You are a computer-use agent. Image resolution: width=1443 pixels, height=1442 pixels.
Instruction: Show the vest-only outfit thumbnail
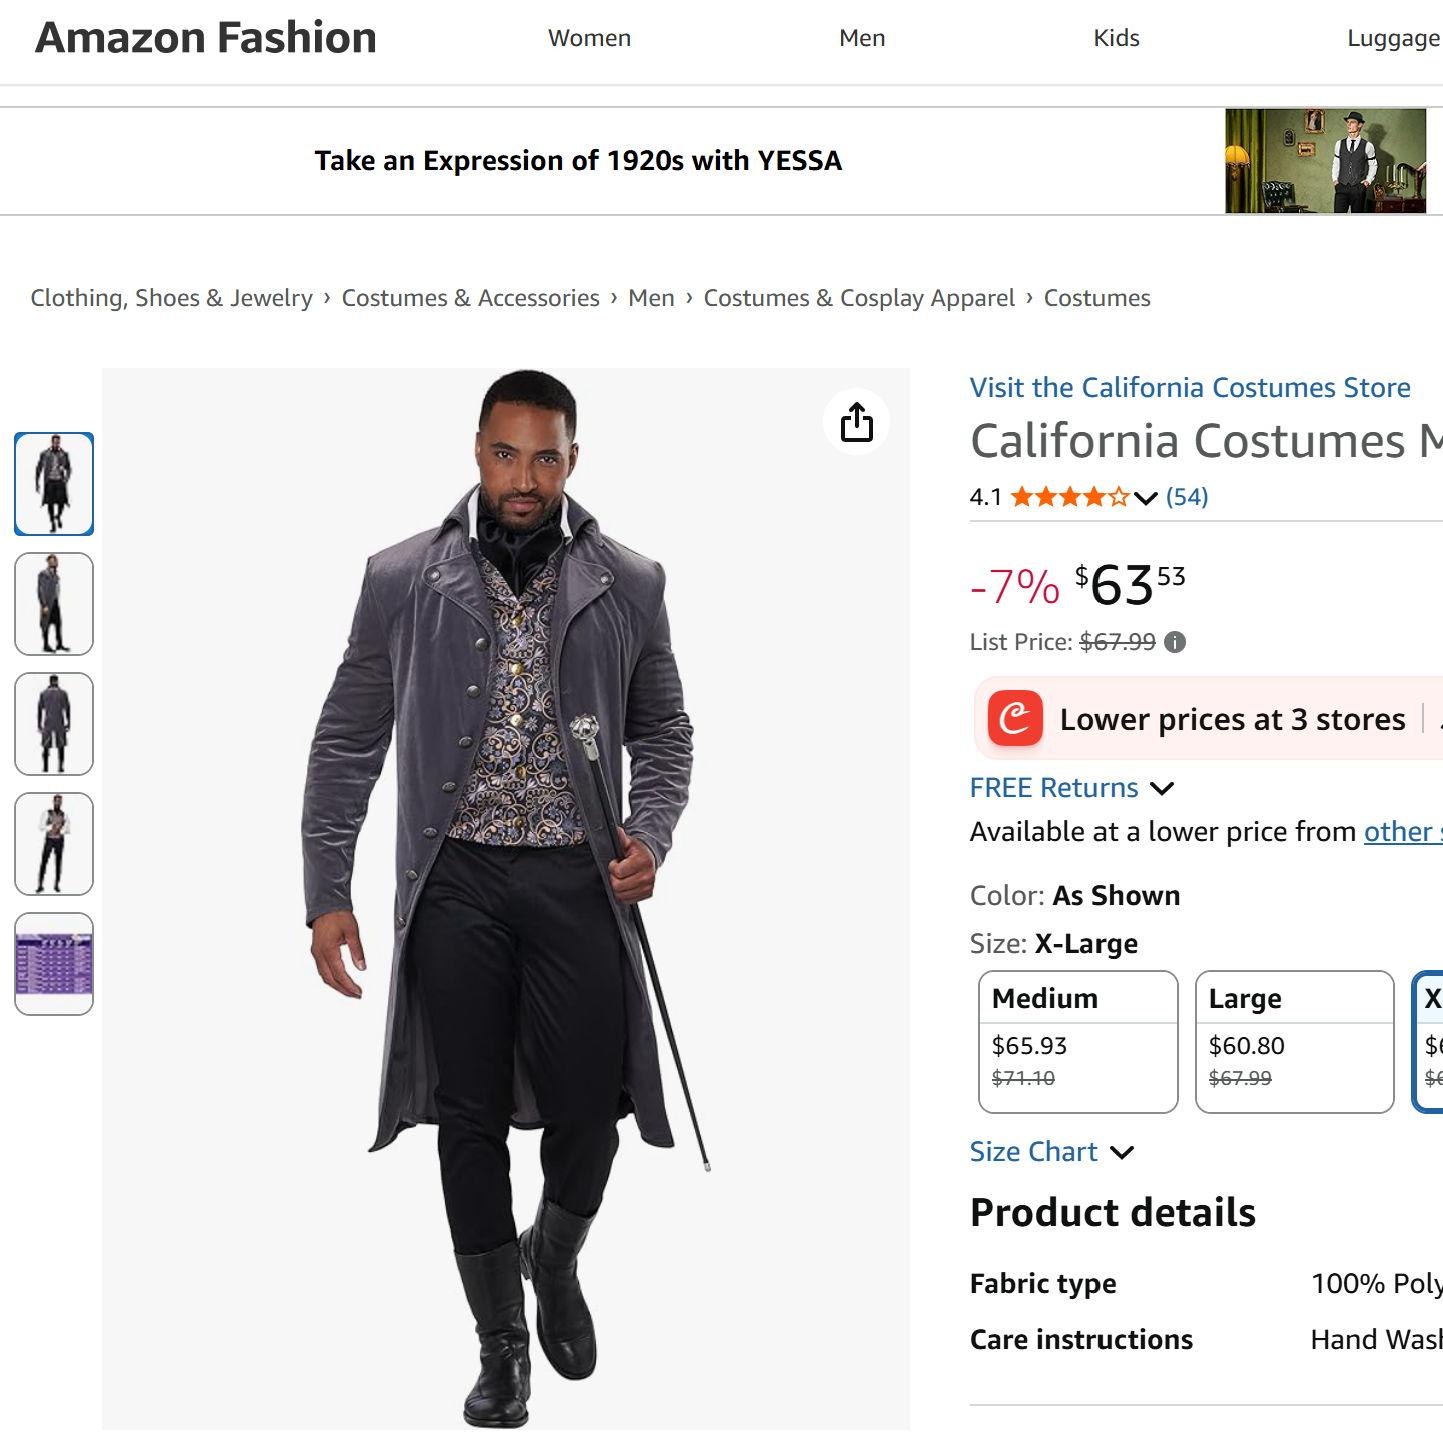pyautogui.click(x=54, y=844)
